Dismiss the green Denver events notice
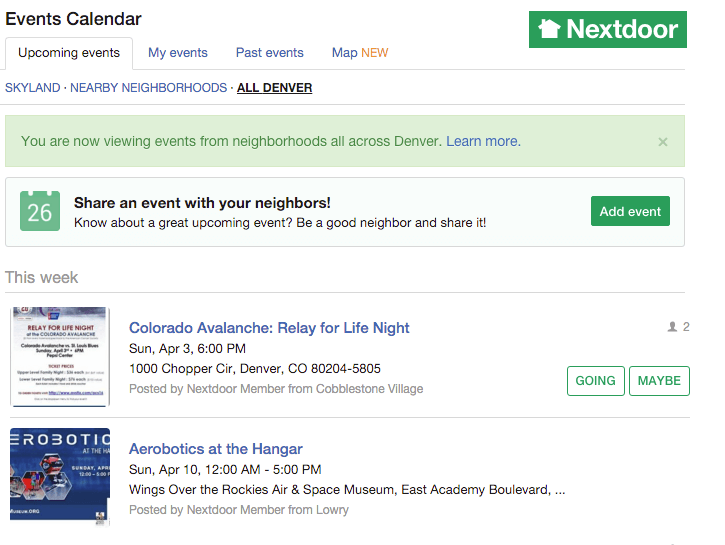Image resolution: width=725 pixels, height=545 pixels. click(x=663, y=142)
